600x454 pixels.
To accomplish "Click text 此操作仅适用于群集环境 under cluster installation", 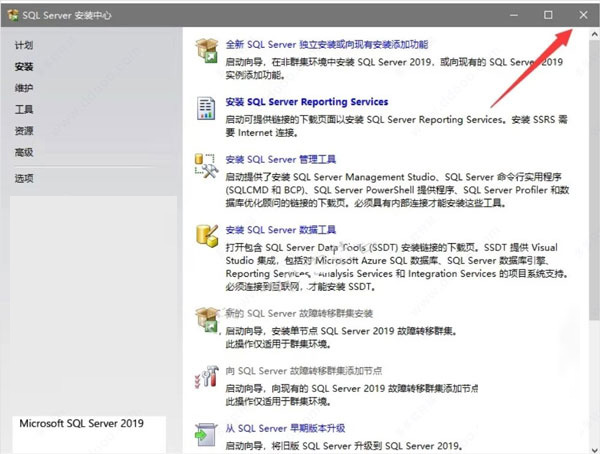I will click(278, 344).
